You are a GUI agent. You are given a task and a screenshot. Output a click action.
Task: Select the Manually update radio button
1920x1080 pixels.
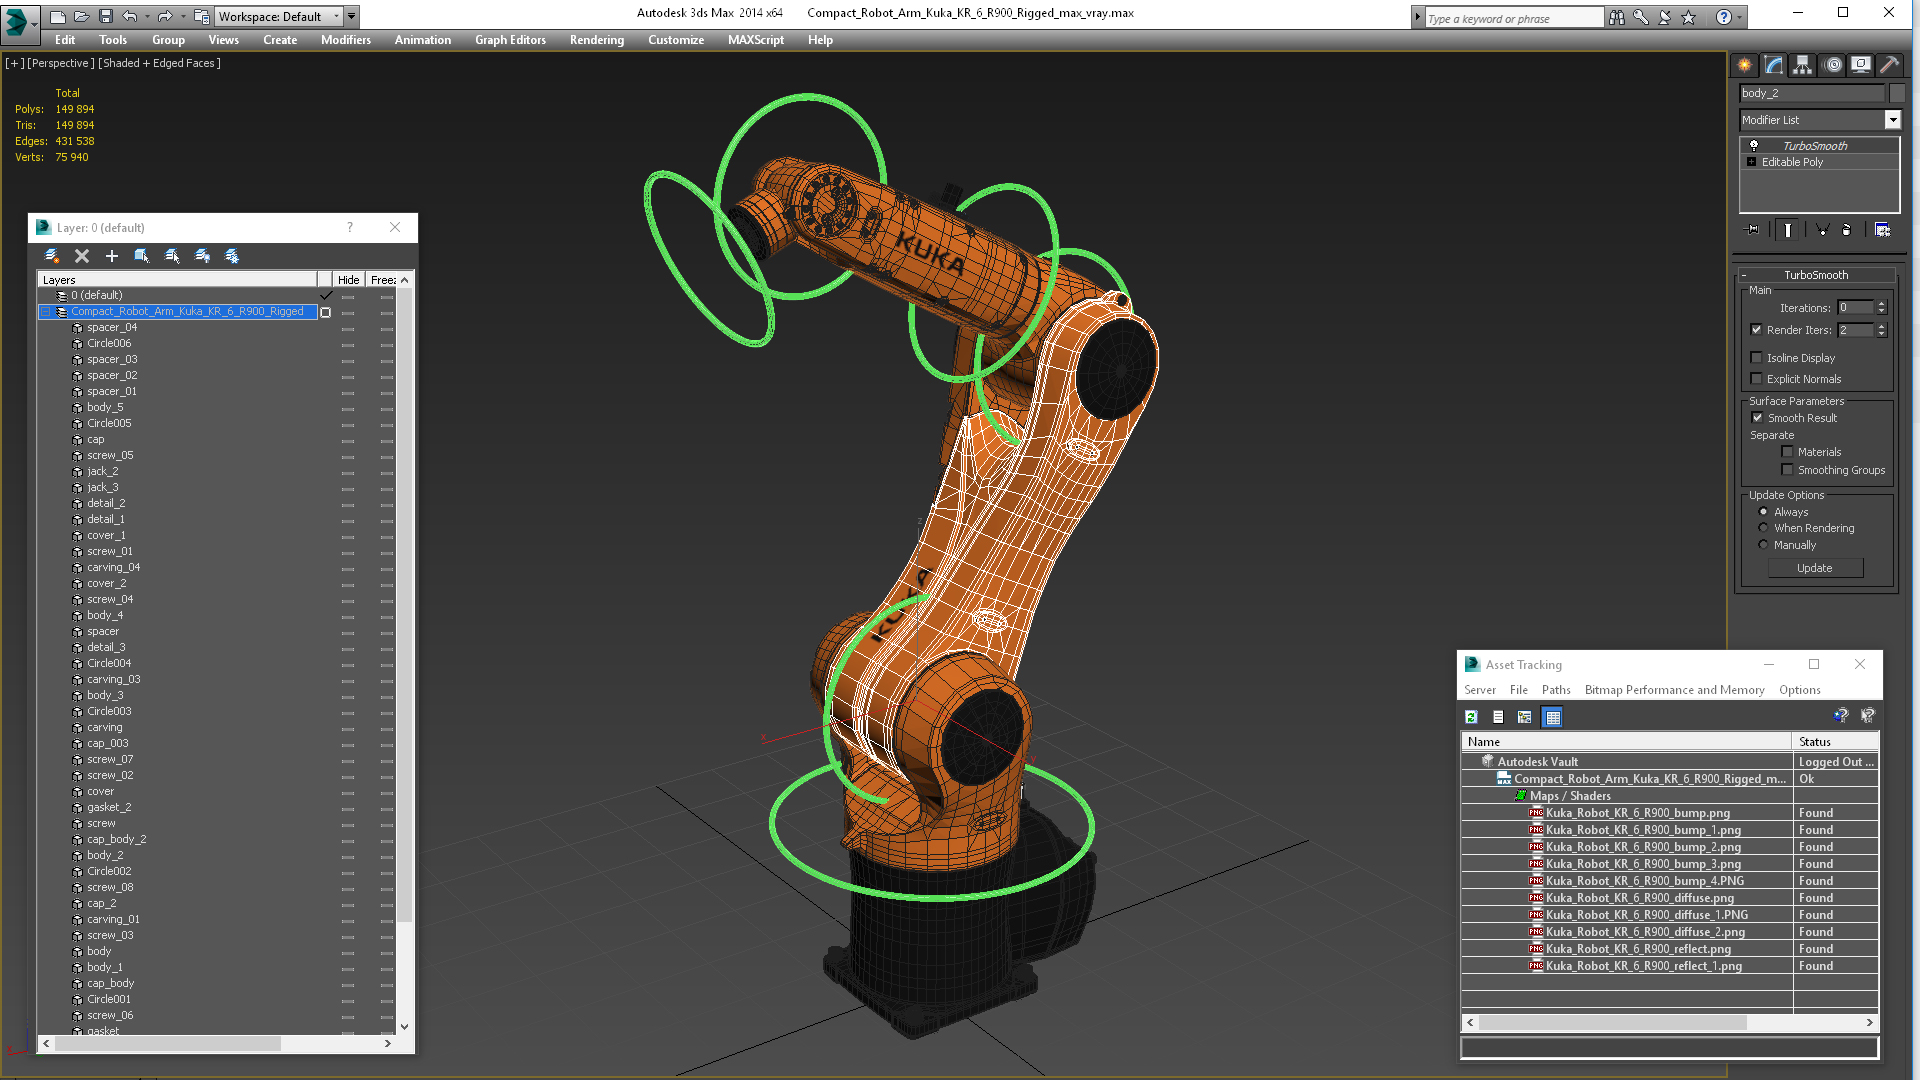click(1764, 545)
